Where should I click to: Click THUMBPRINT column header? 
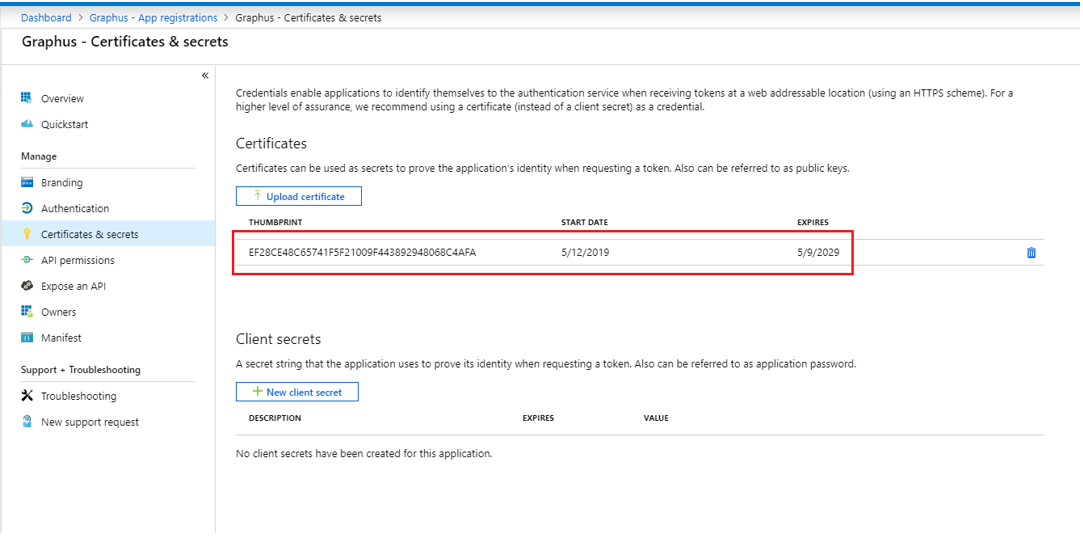coord(276,222)
